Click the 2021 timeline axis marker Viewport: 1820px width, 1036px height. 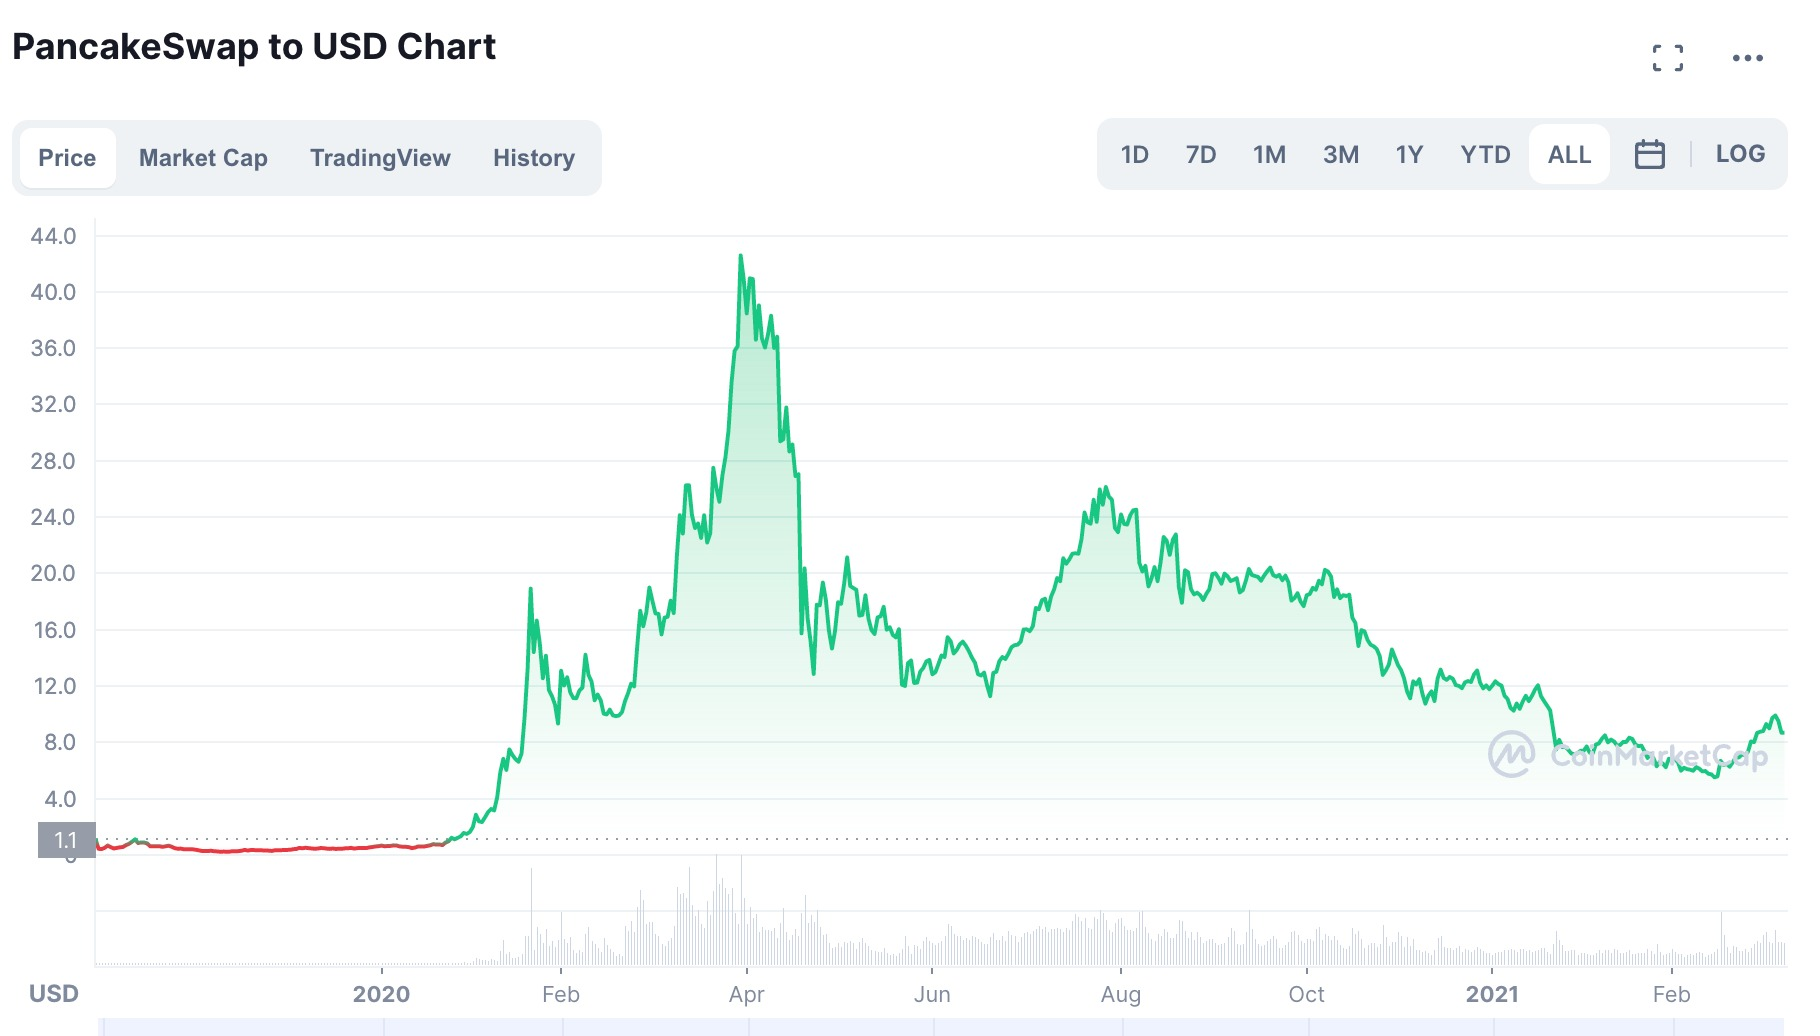tap(1491, 994)
